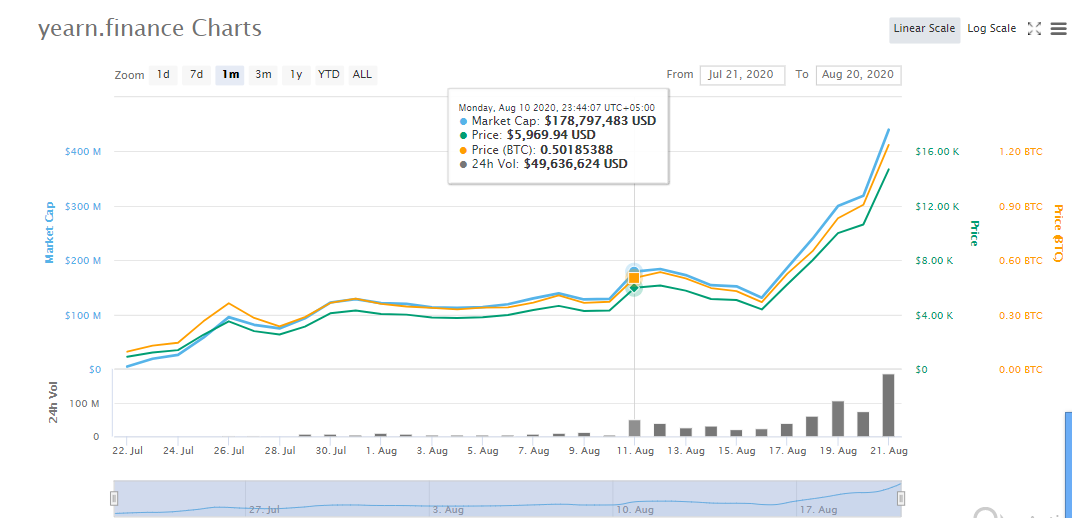Screen dimensions: 1072x518
Task: Switch to Log Scale
Action: pos(991,29)
